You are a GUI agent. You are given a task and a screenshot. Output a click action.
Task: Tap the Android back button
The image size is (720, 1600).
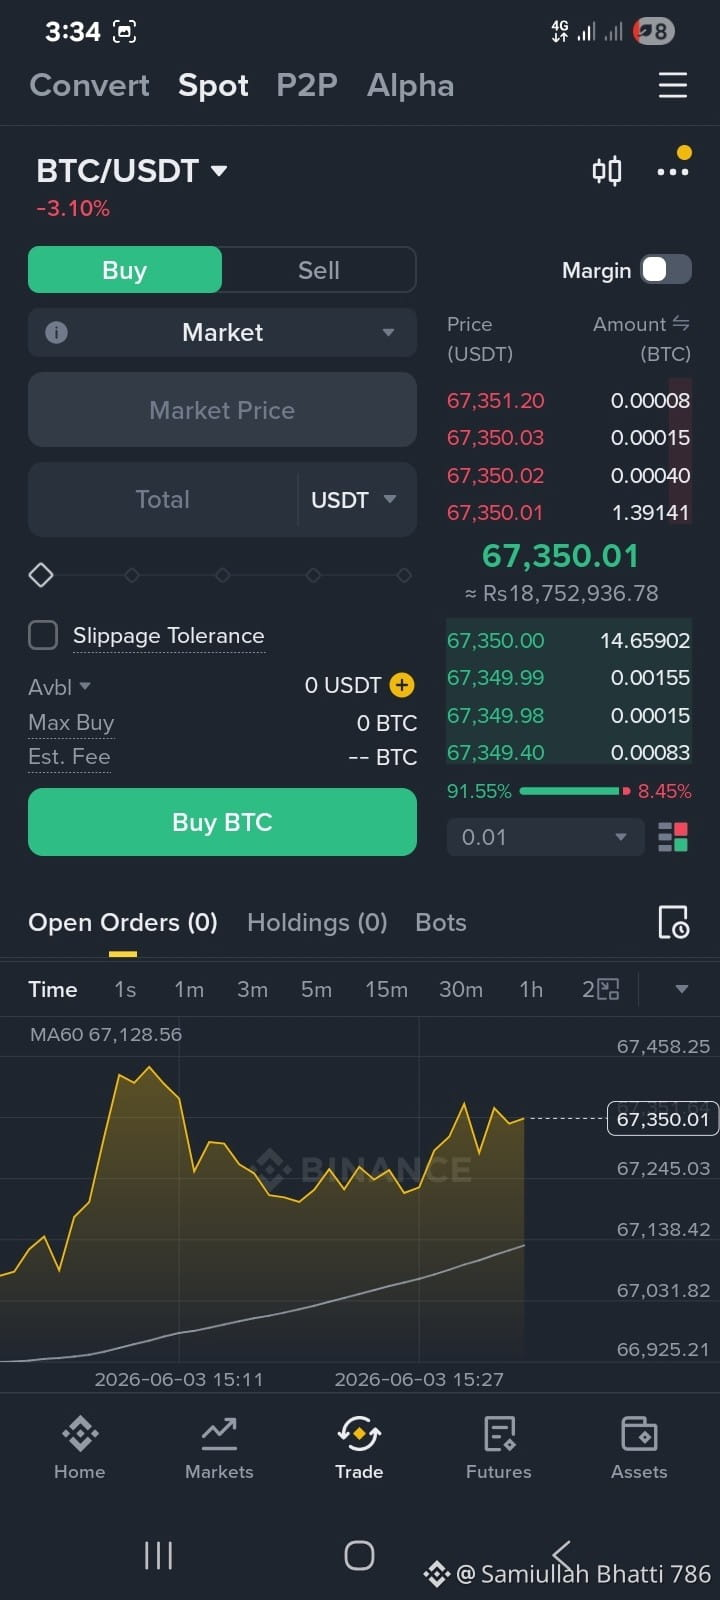(x=561, y=1555)
